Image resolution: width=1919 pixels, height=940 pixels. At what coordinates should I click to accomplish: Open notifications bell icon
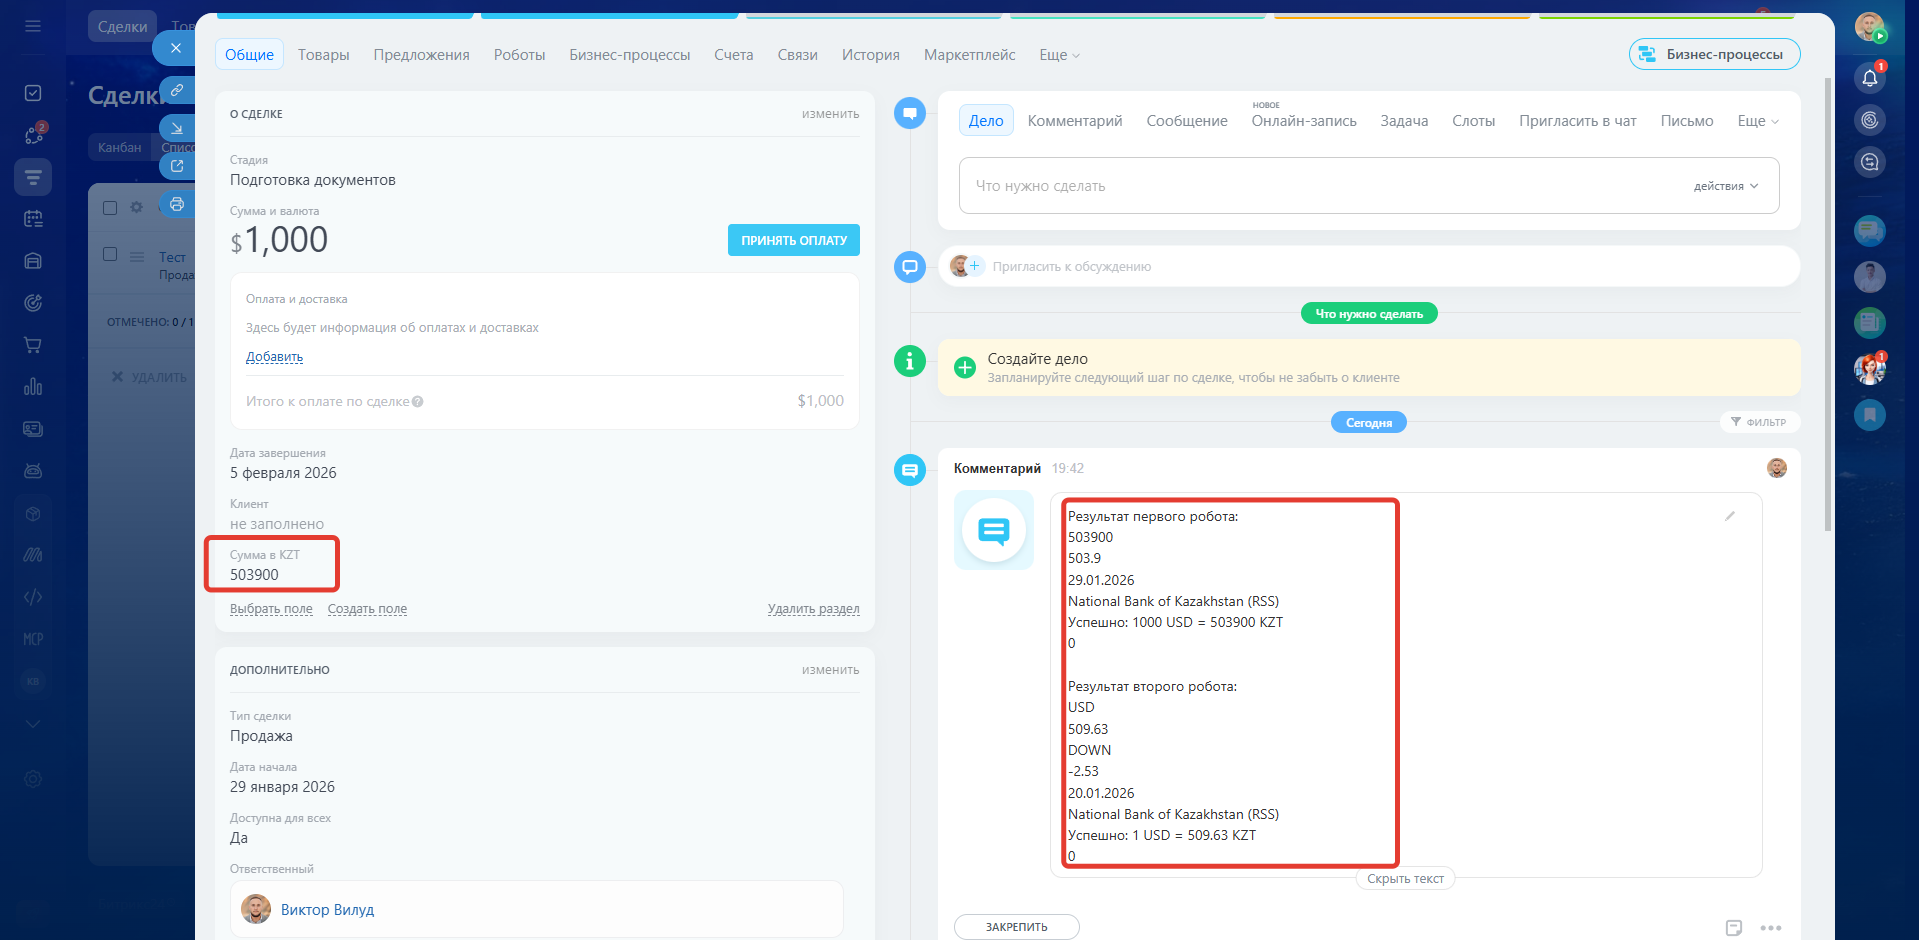1869,78
